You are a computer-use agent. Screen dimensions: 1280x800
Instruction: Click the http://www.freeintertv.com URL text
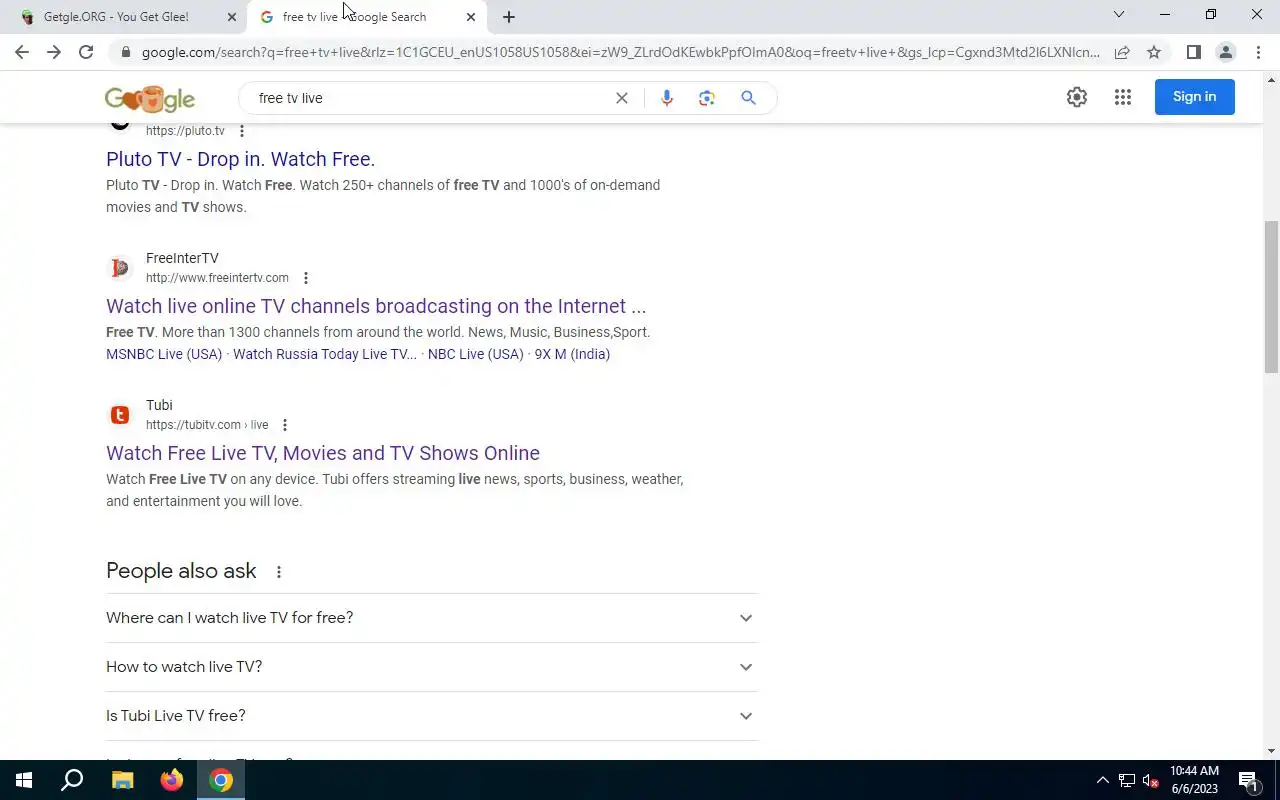click(x=217, y=278)
